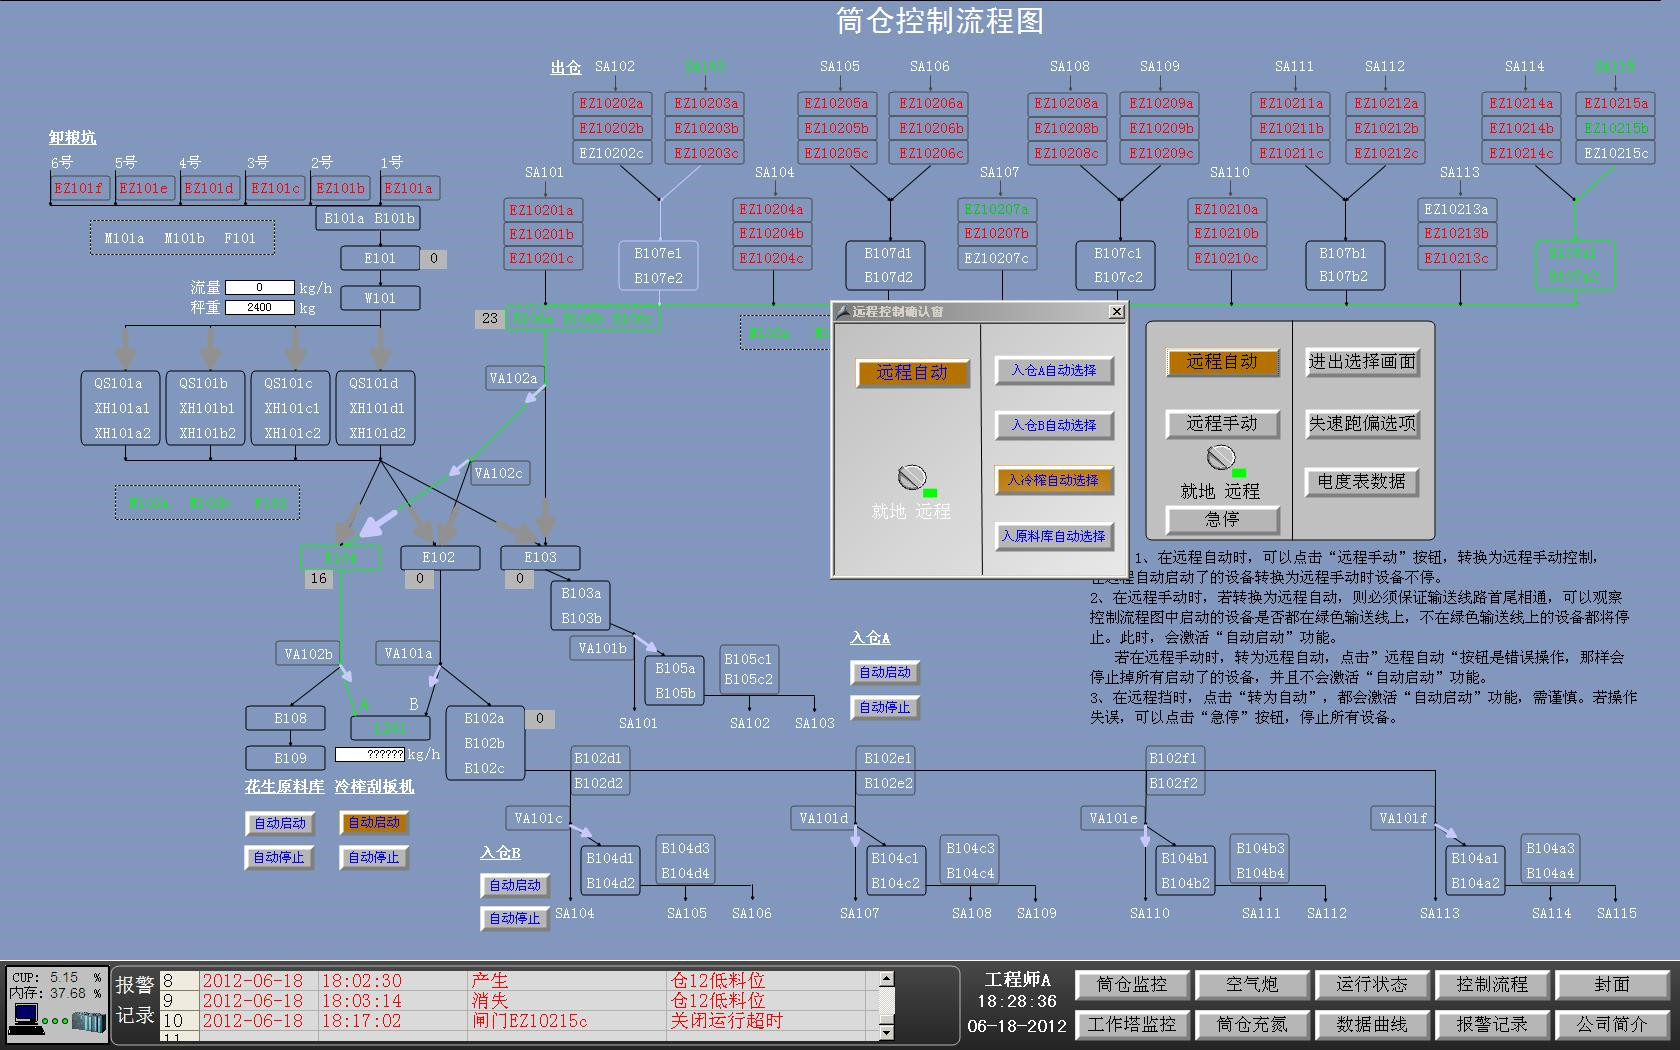This screenshot has width=1680, height=1050.
Task: Open the 公司简介 page
Action: (1612, 1025)
